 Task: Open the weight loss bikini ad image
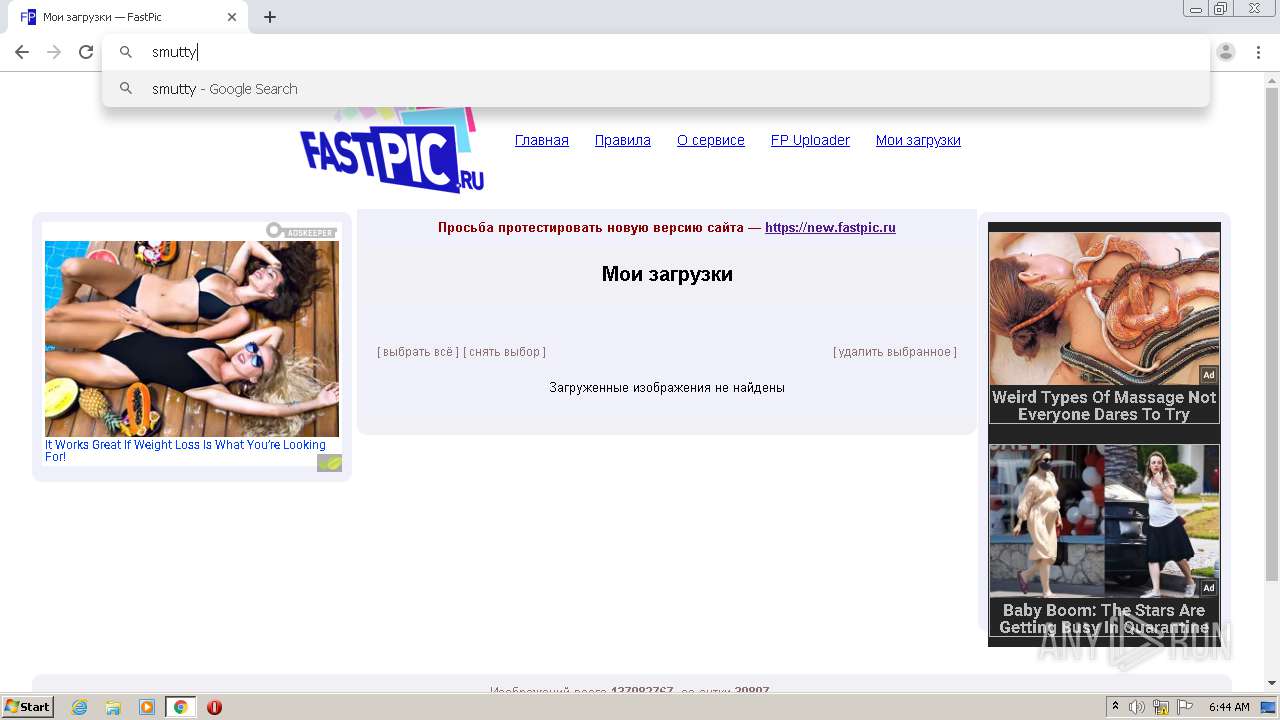click(x=192, y=338)
